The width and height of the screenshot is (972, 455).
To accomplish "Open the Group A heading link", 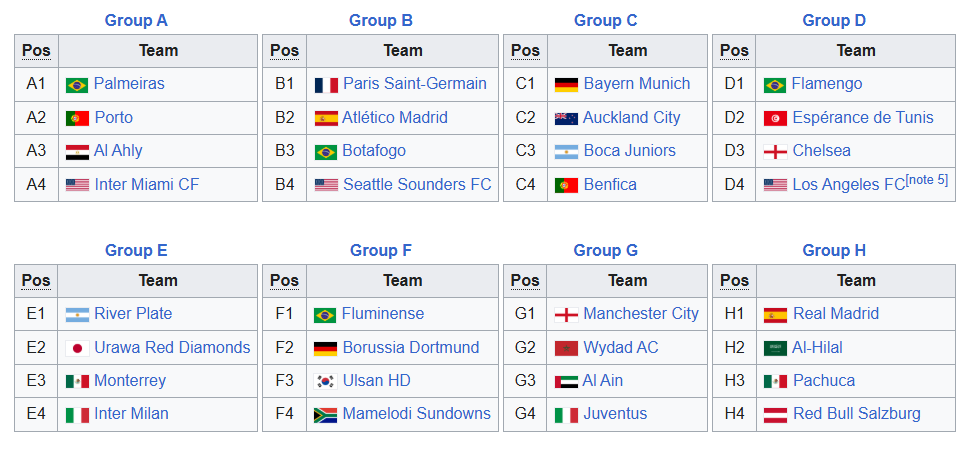I will tap(136, 20).
